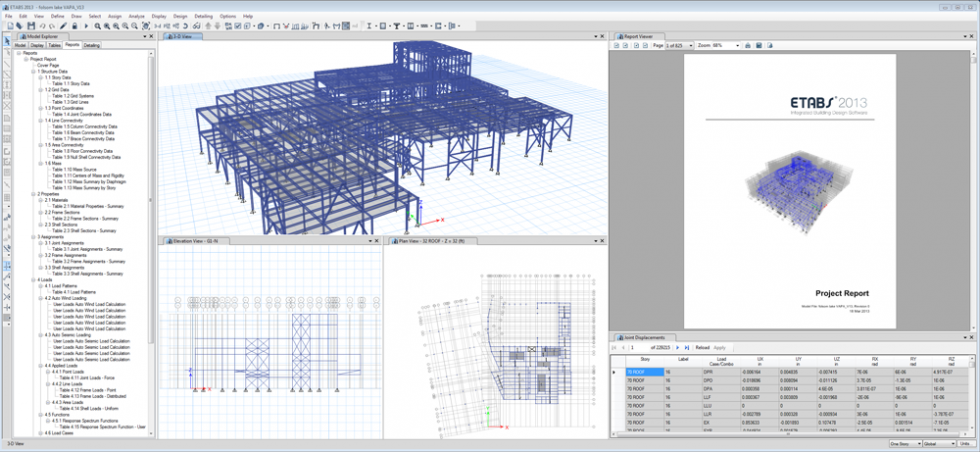
Task: Select the pointer tool in left sidebar
Action: coord(7,41)
